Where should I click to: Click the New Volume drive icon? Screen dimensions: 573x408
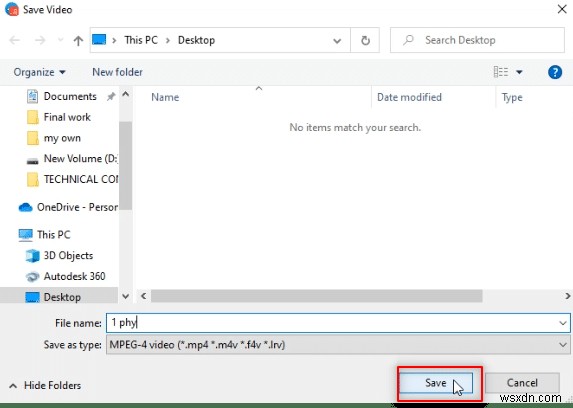click(x=33, y=160)
